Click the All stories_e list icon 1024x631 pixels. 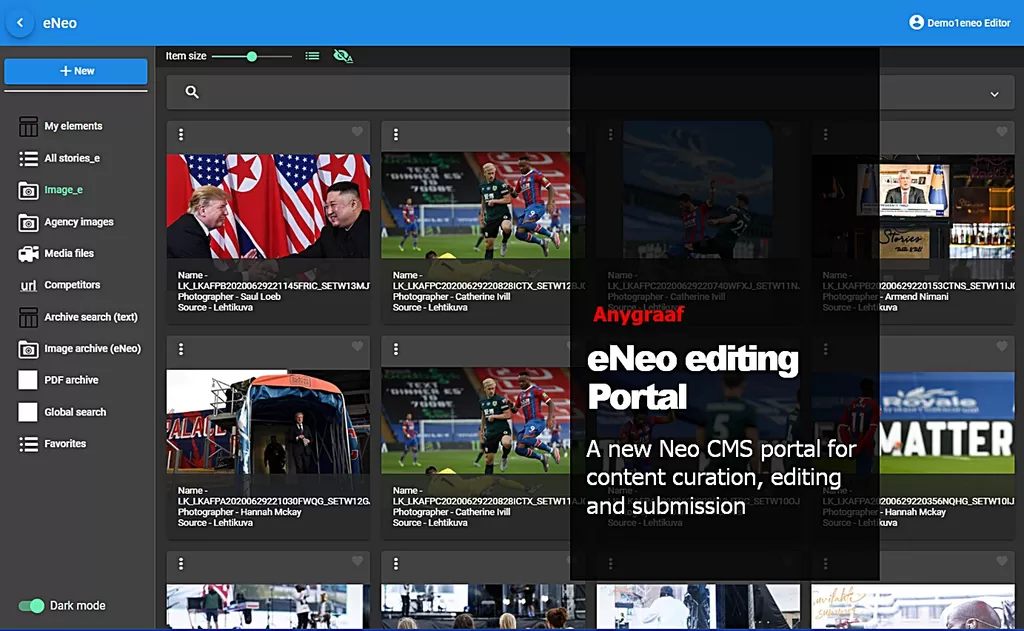tap(28, 159)
